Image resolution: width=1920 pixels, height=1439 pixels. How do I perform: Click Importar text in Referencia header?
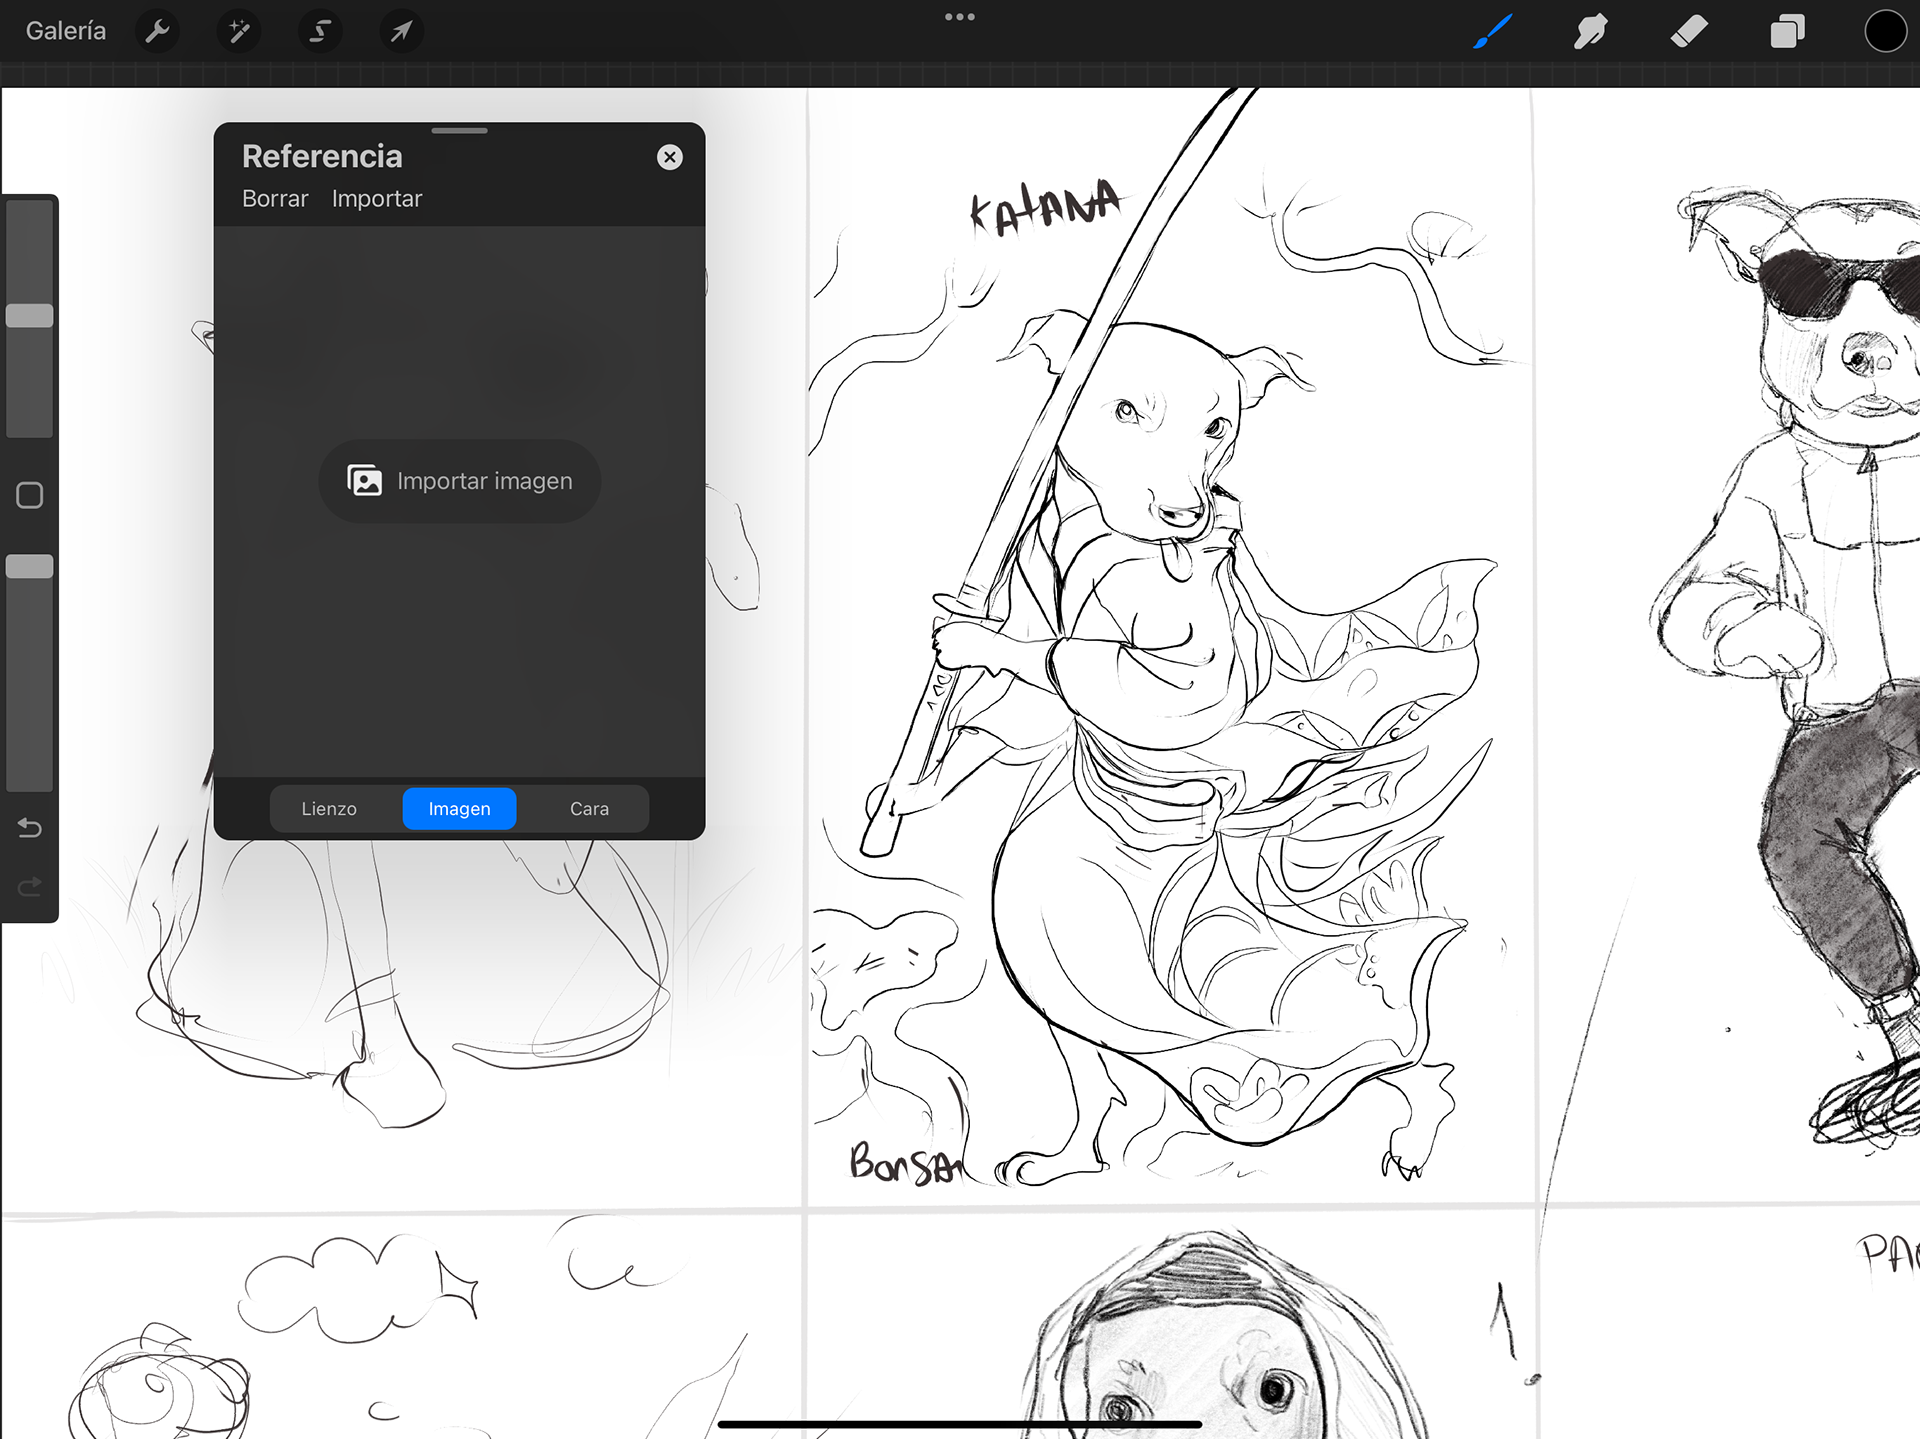pos(377,198)
